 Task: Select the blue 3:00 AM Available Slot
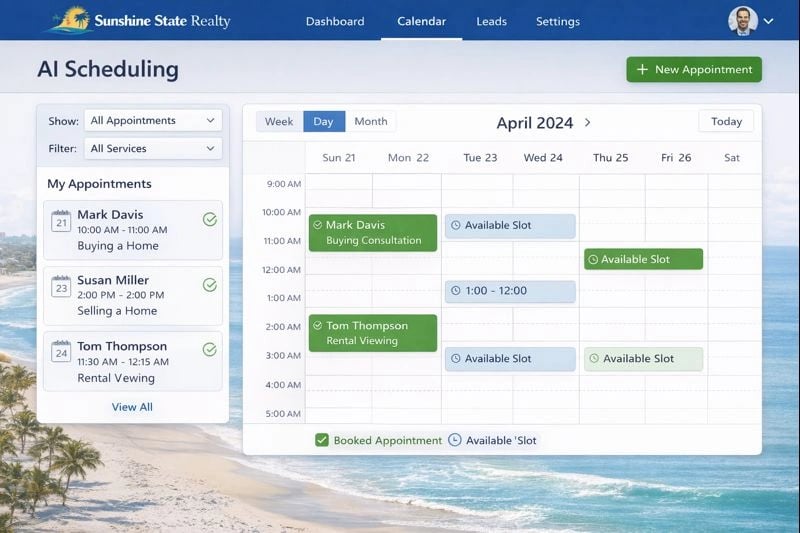click(510, 359)
